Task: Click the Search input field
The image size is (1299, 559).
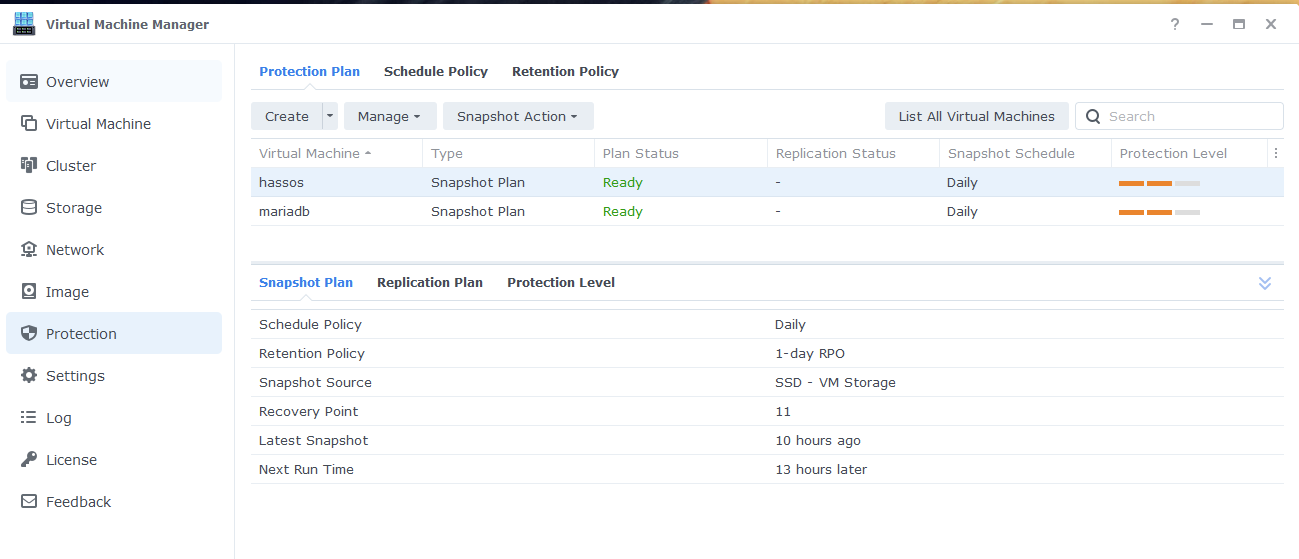Action: point(1190,116)
